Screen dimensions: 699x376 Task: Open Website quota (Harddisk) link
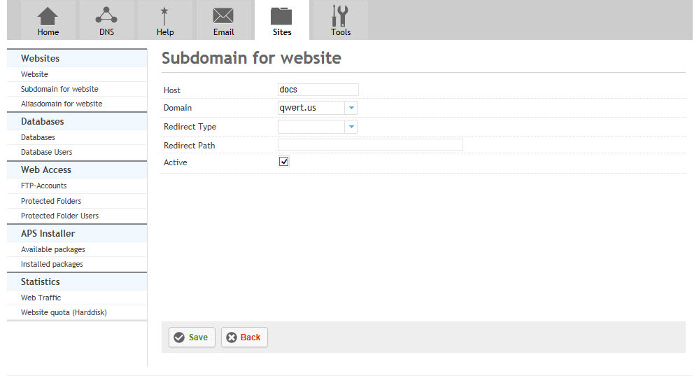[64, 312]
